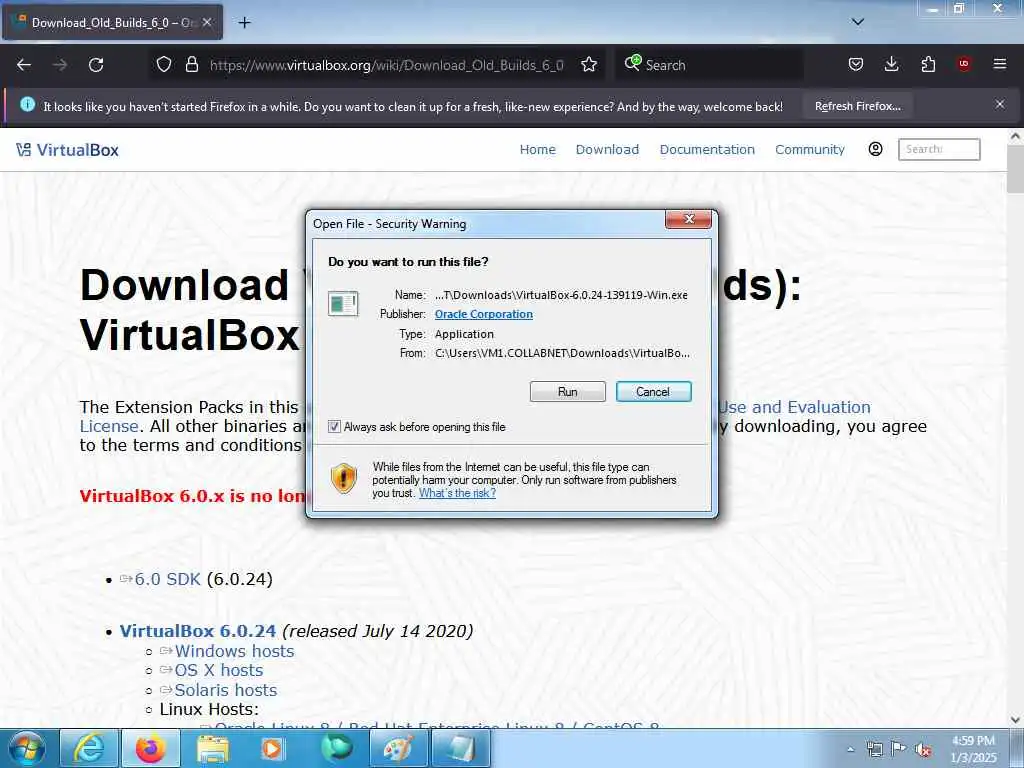Open the Community nav item
Viewport: 1024px width, 768px height.
click(810, 150)
